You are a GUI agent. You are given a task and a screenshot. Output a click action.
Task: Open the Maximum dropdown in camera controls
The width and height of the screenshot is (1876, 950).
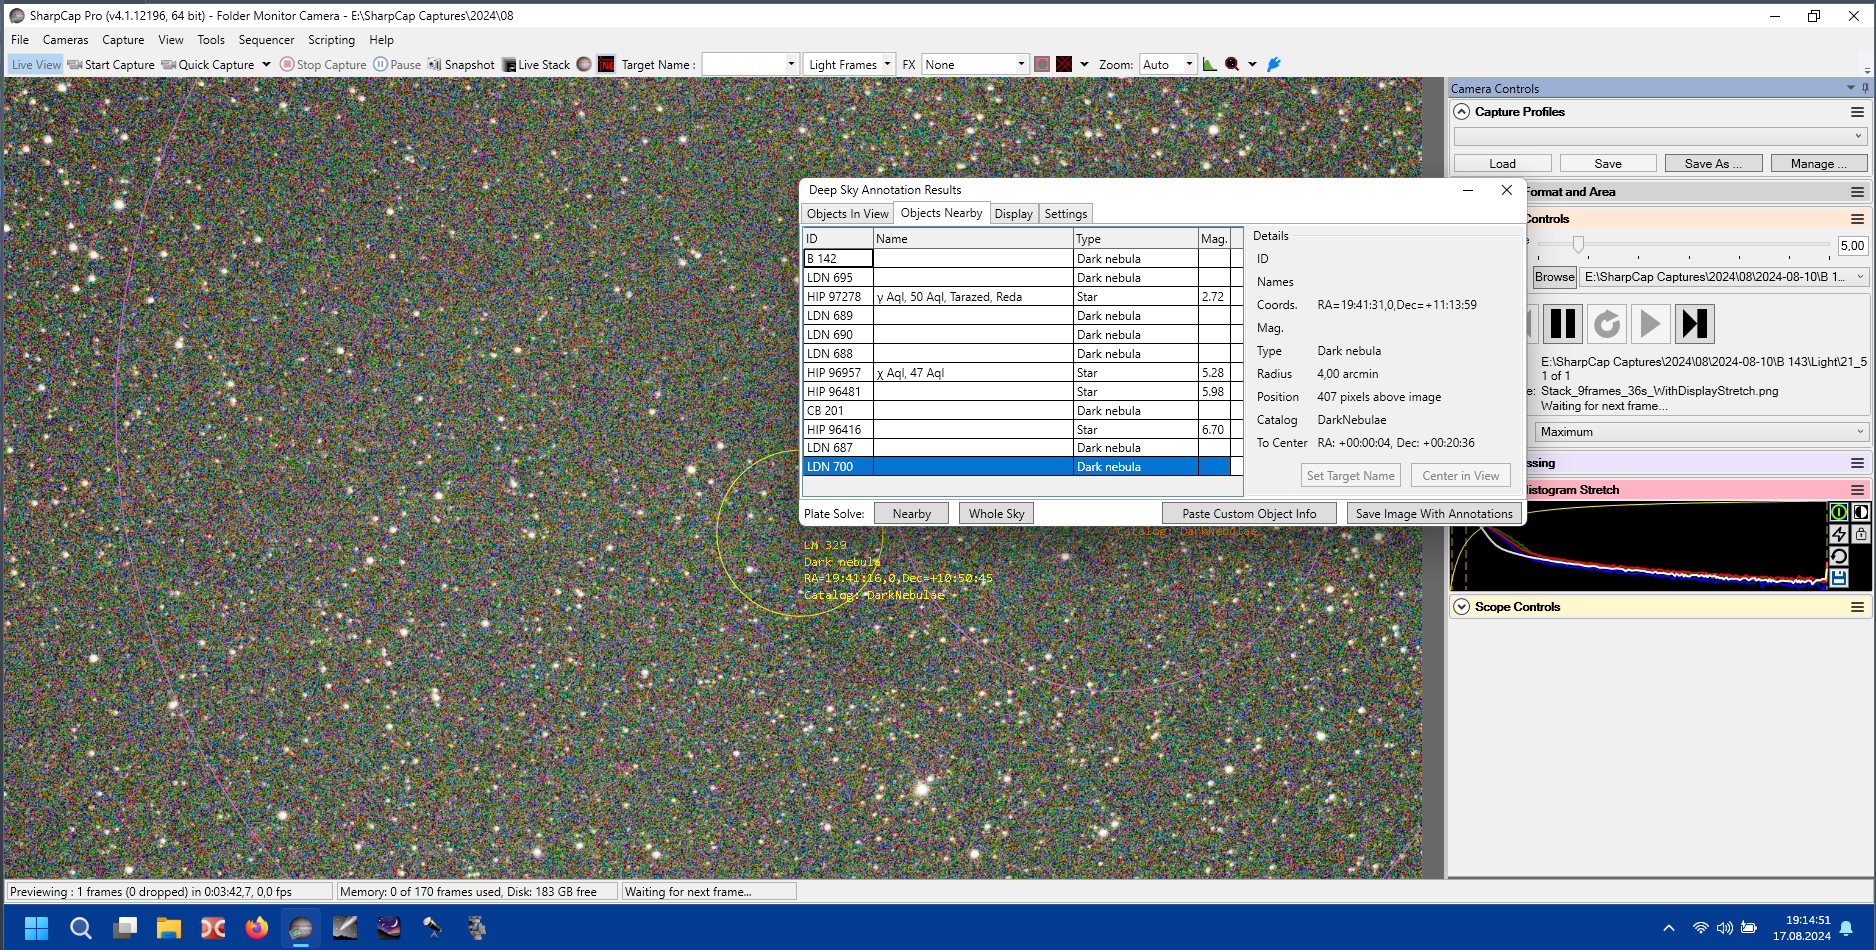1701,432
